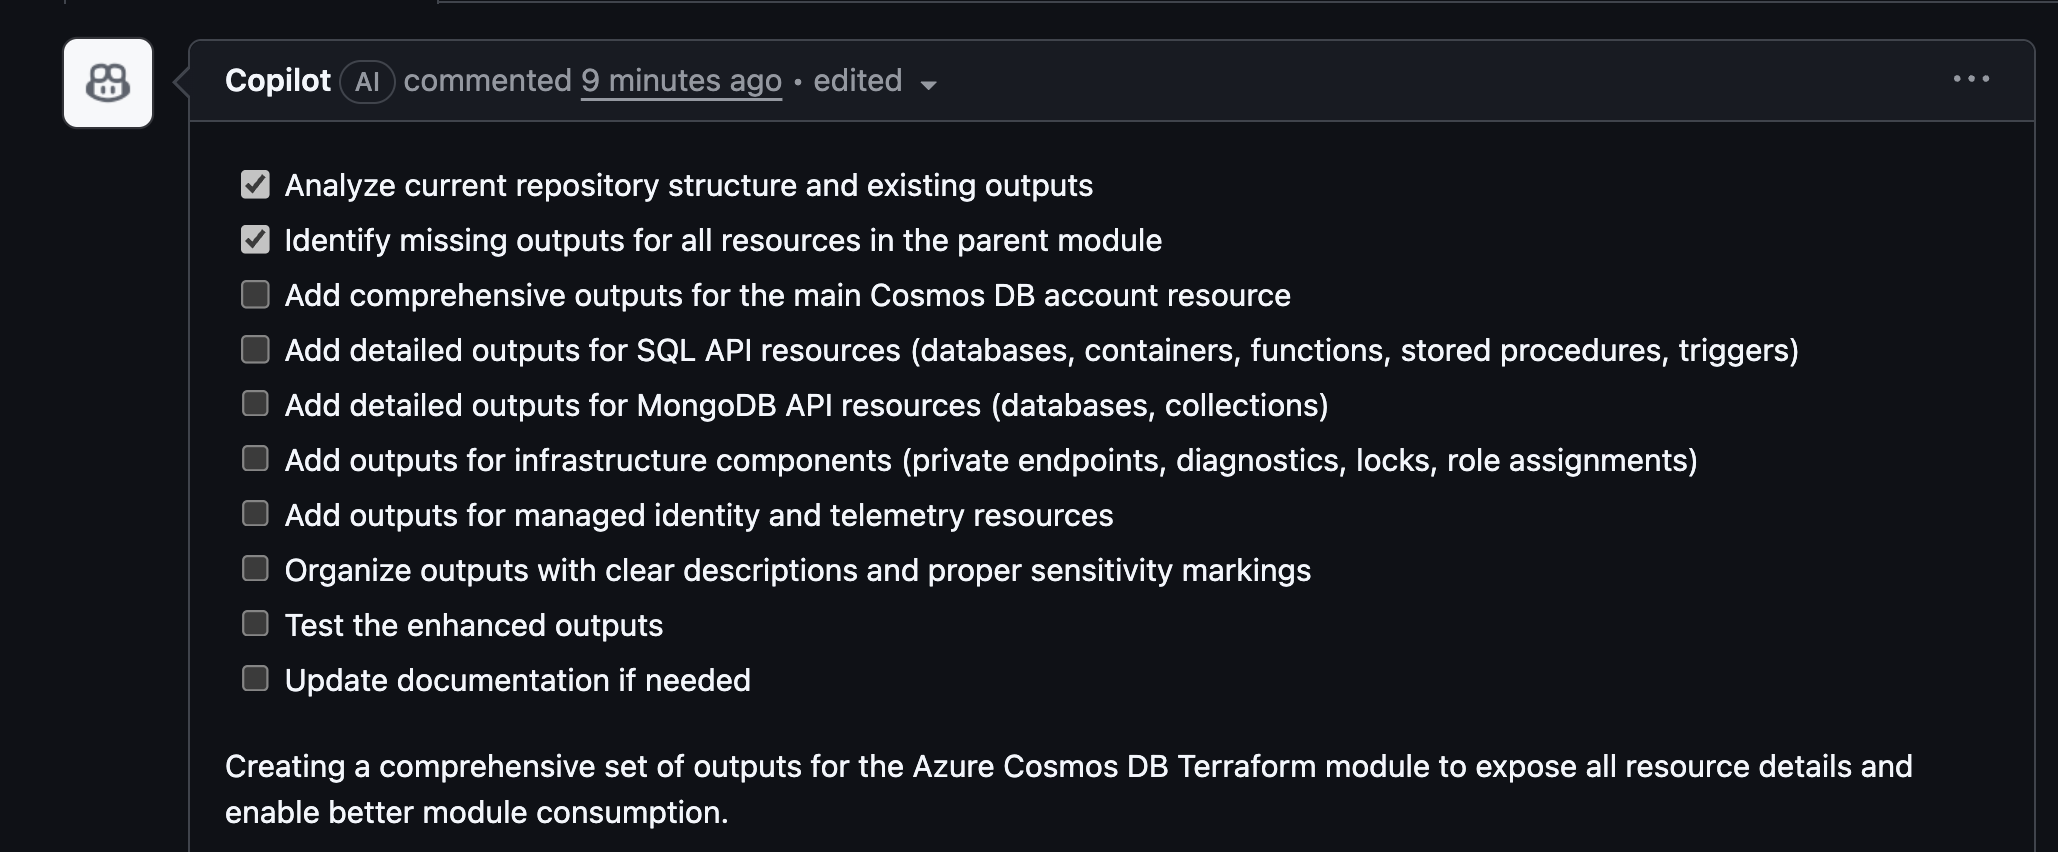This screenshot has width=2058, height=852.
Task: Check the Cosmos DB account outputs task
Action: (x=255, y=293)
